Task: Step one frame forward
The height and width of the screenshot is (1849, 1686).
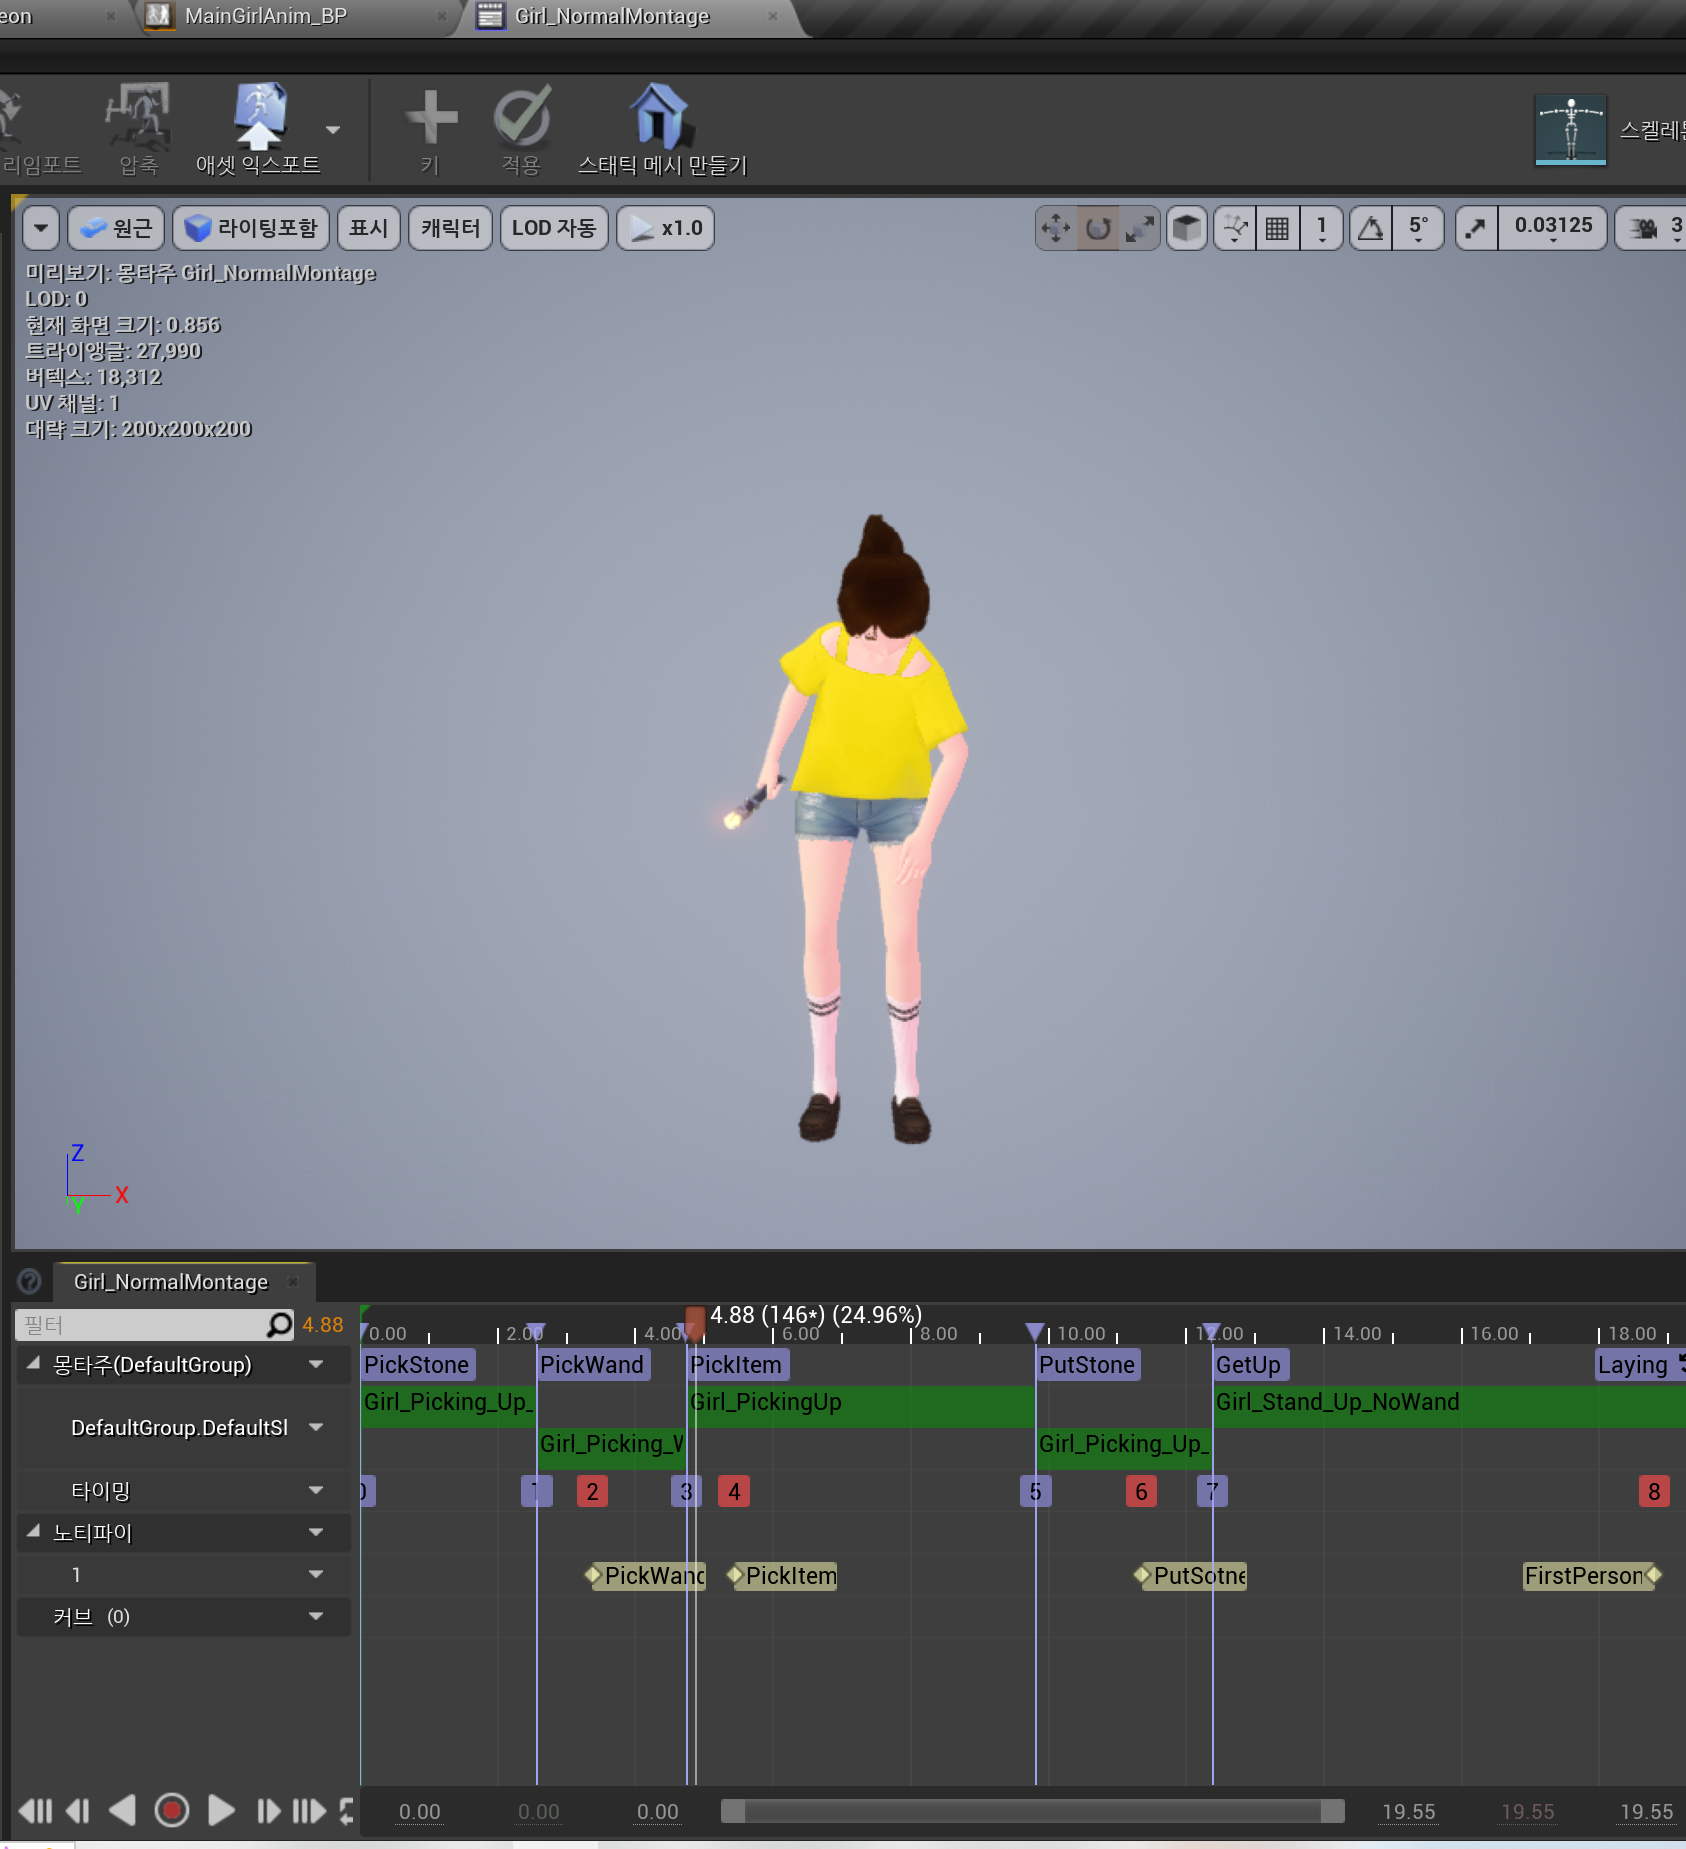Action: pos(268,1811)
